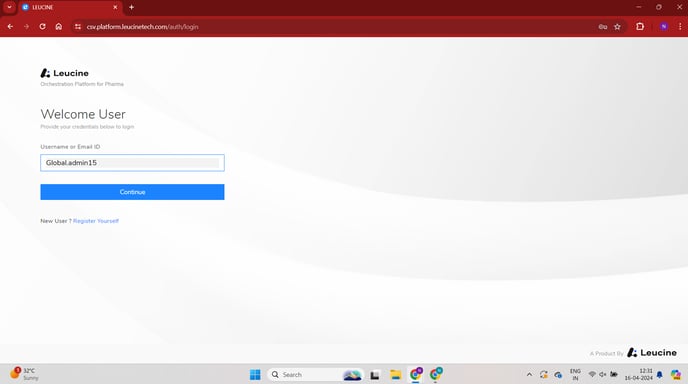Click the address bar URL
688x384 pixels.
point(143,27)
